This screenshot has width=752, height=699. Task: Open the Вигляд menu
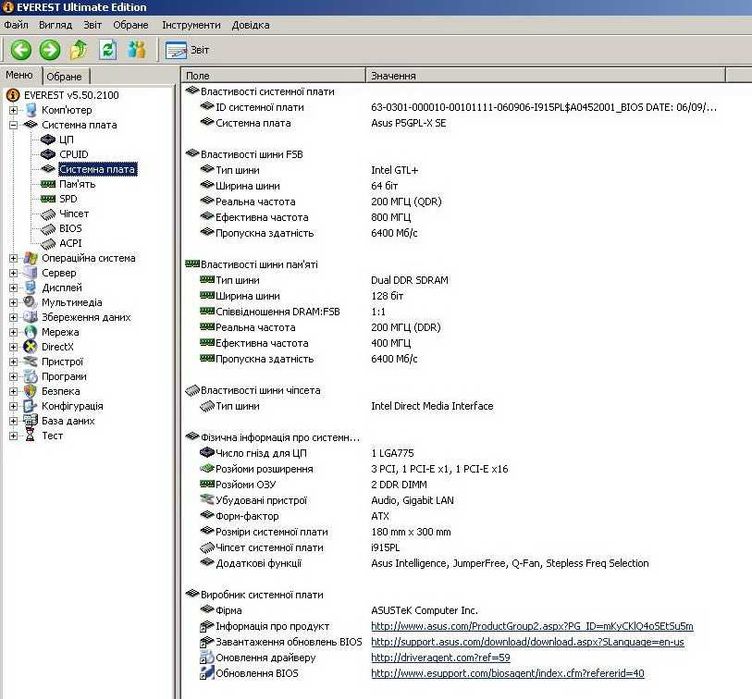point(55,24)
